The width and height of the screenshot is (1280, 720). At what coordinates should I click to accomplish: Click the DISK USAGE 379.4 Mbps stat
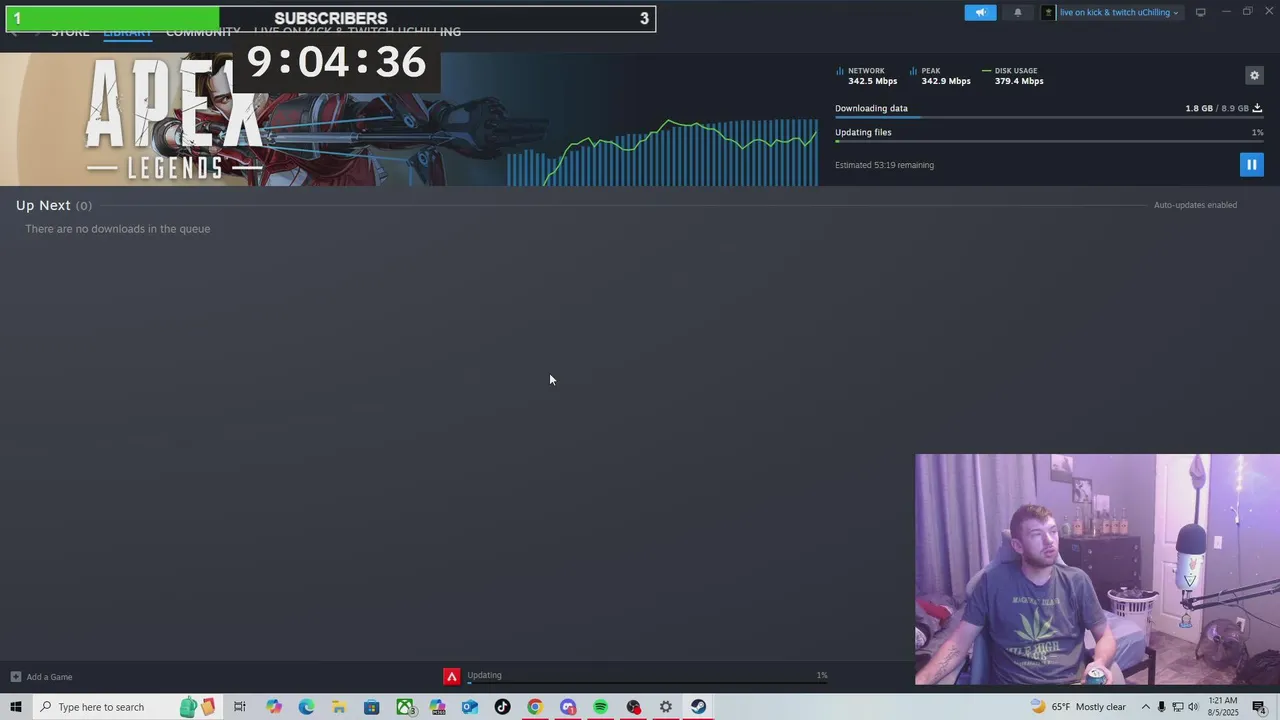pyautogui.click(x=1012, y=76)
